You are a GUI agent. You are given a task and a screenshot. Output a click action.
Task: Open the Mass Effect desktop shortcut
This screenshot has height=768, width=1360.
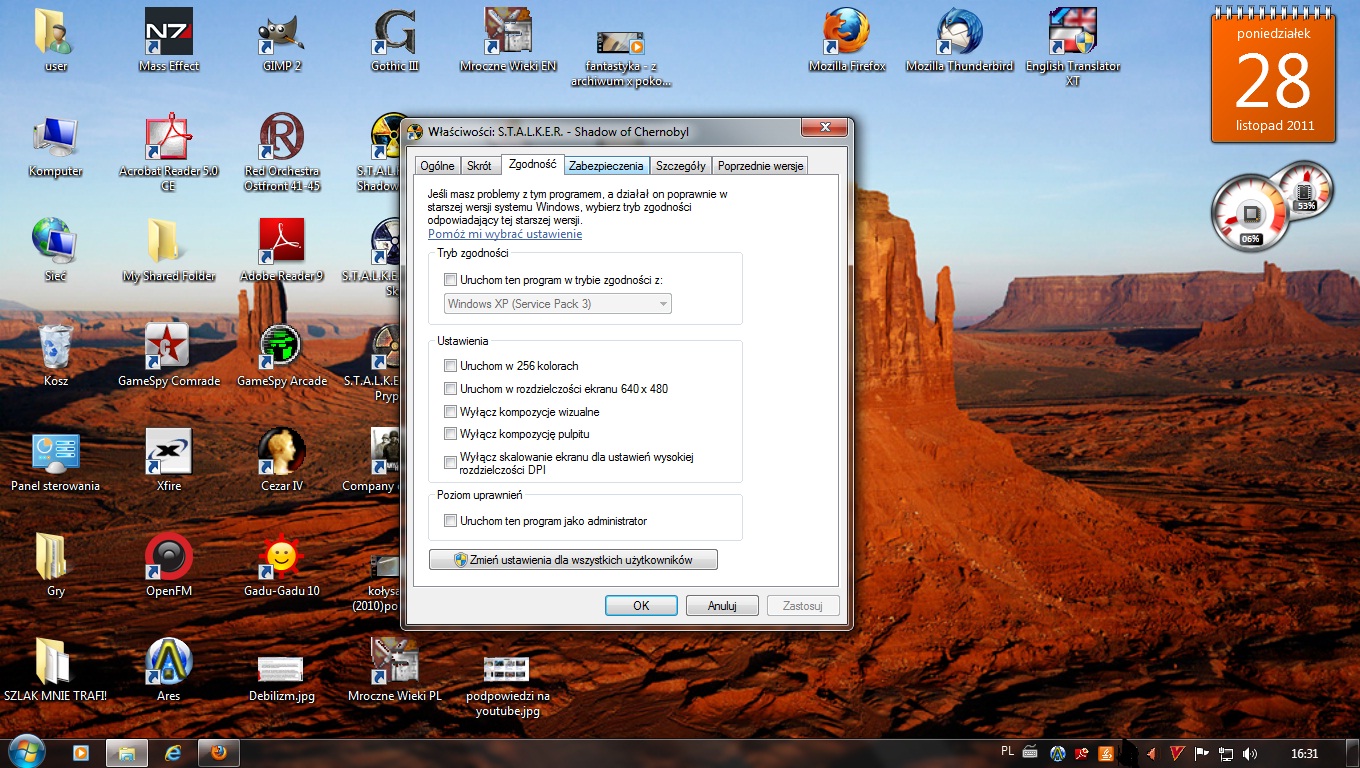[x=169, y=40]
